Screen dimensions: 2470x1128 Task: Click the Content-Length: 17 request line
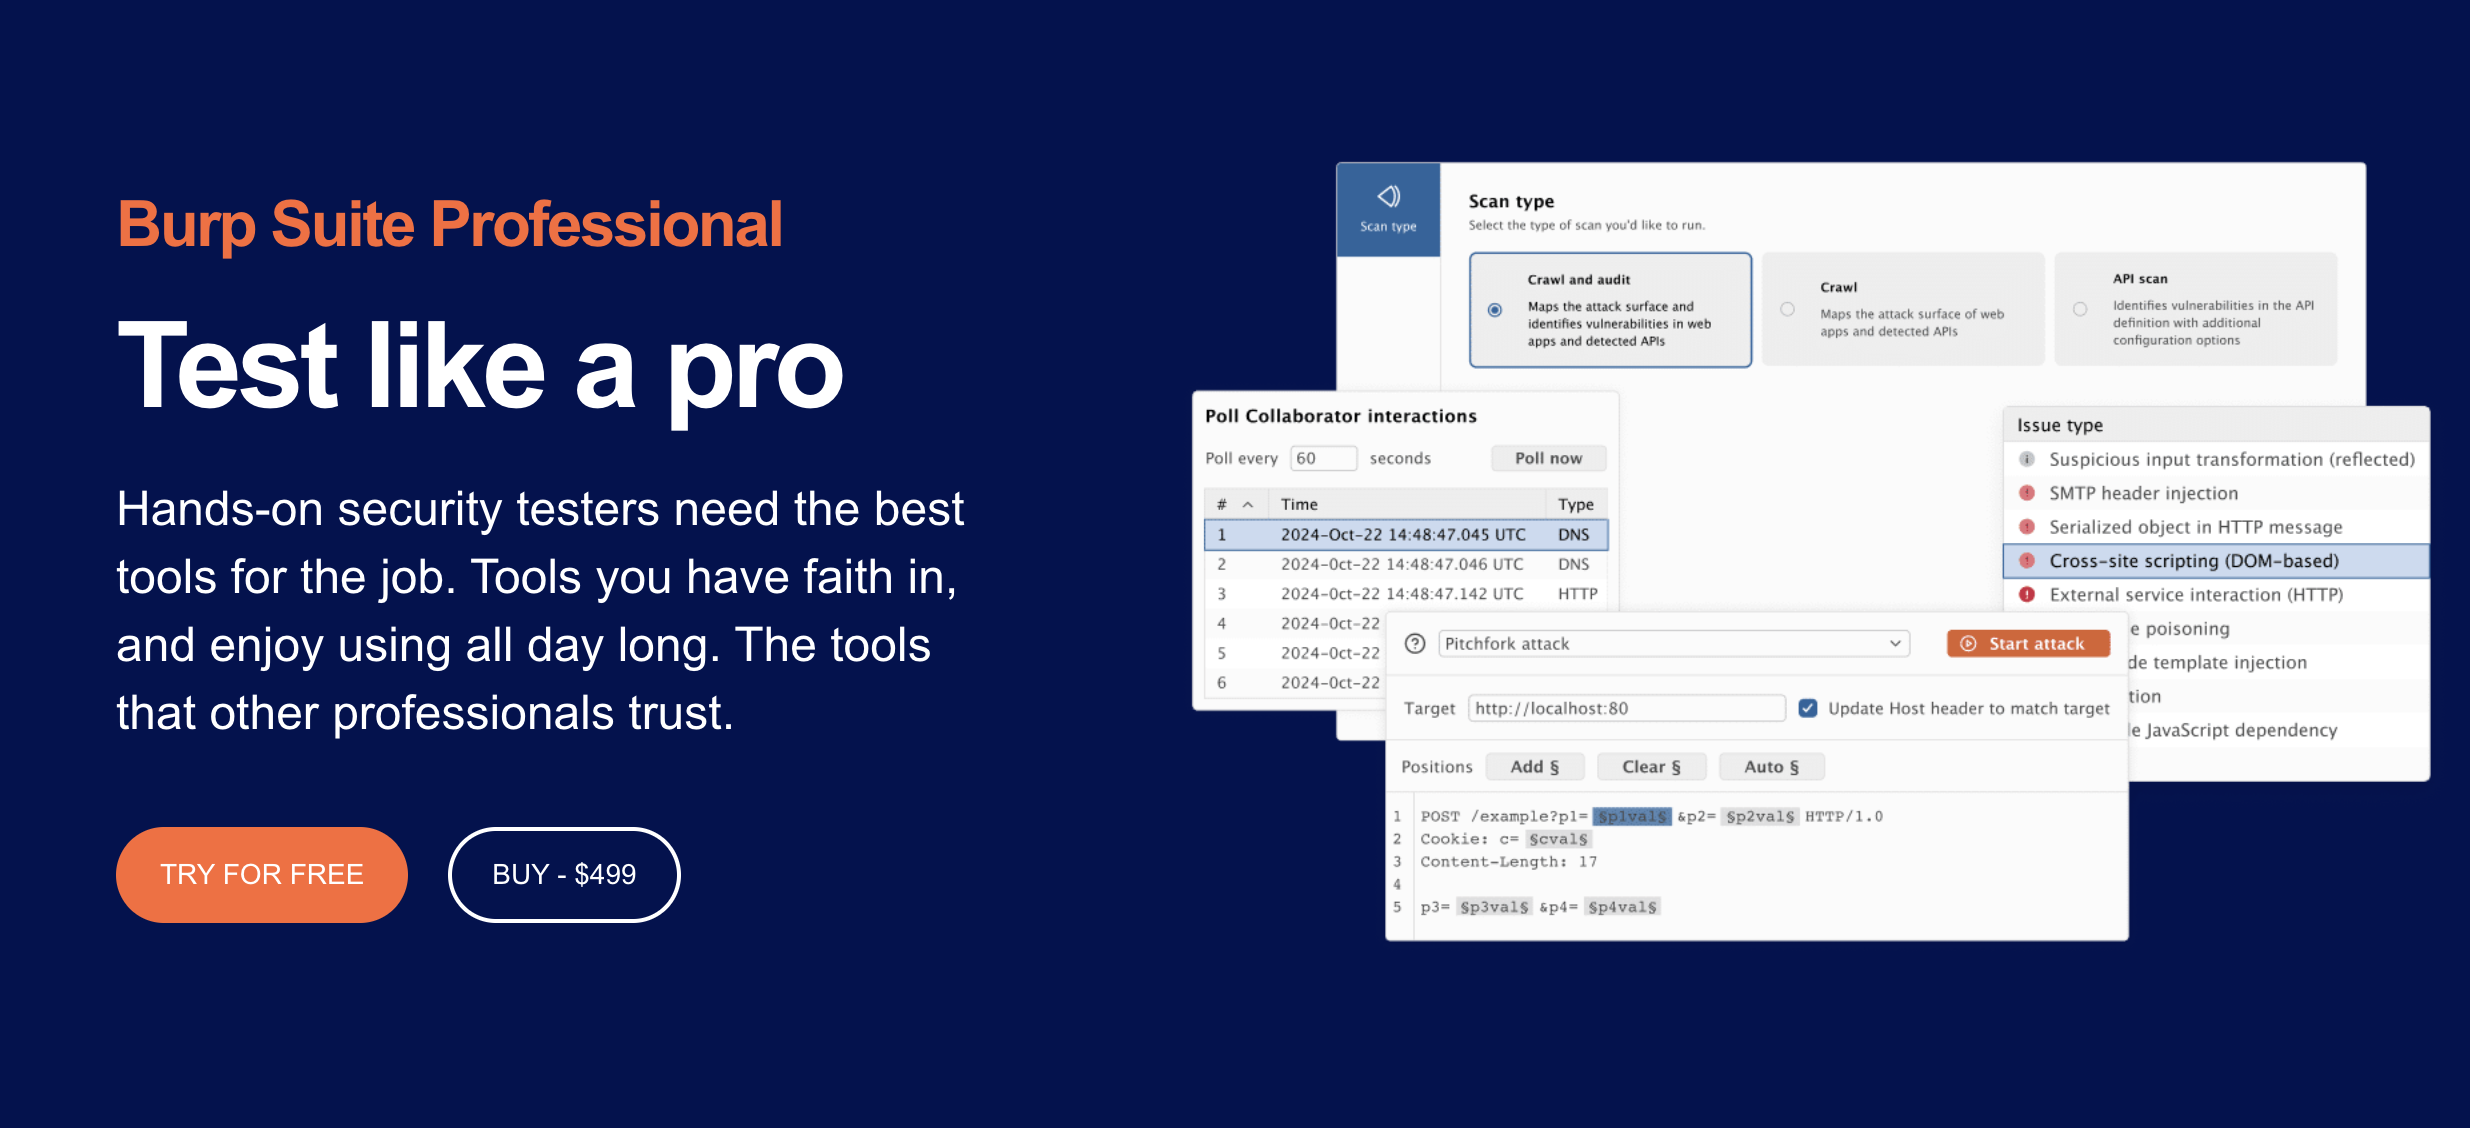point(1508,862)
